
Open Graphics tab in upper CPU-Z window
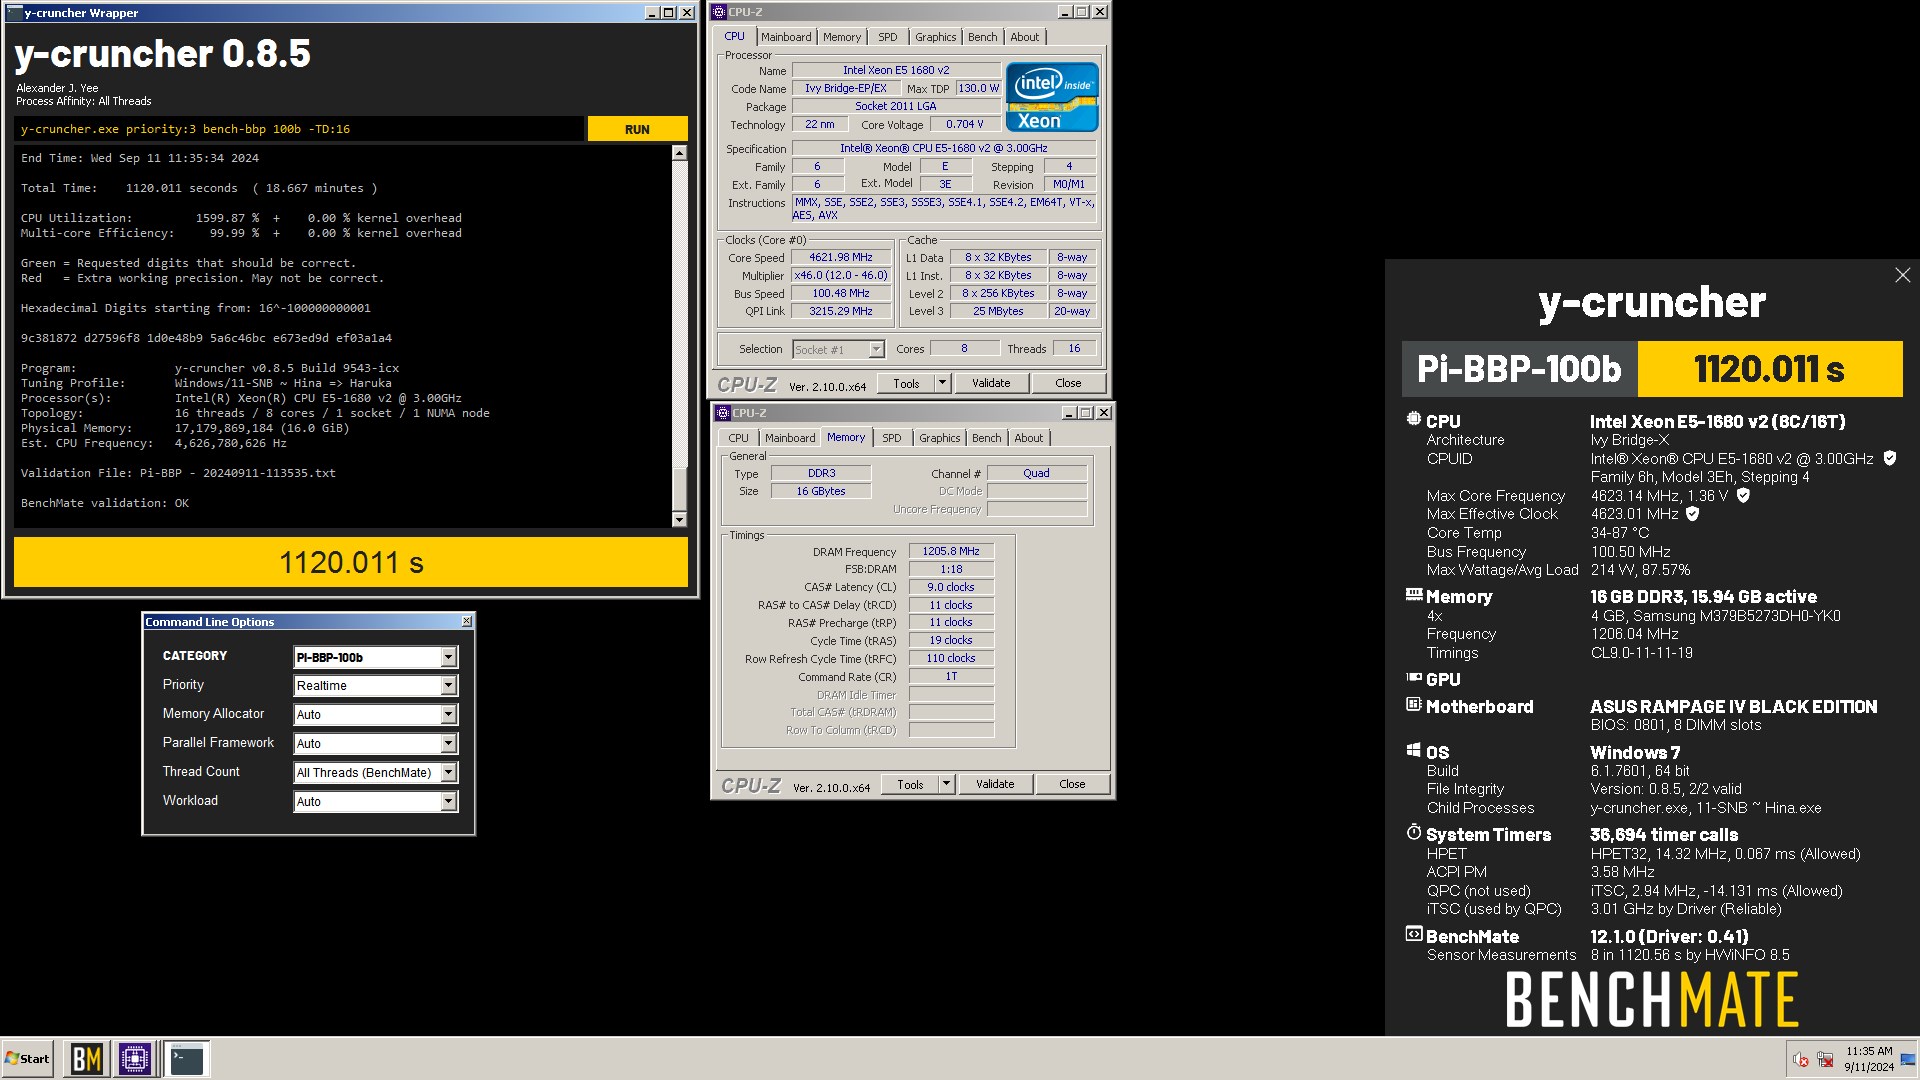(935, 37)
